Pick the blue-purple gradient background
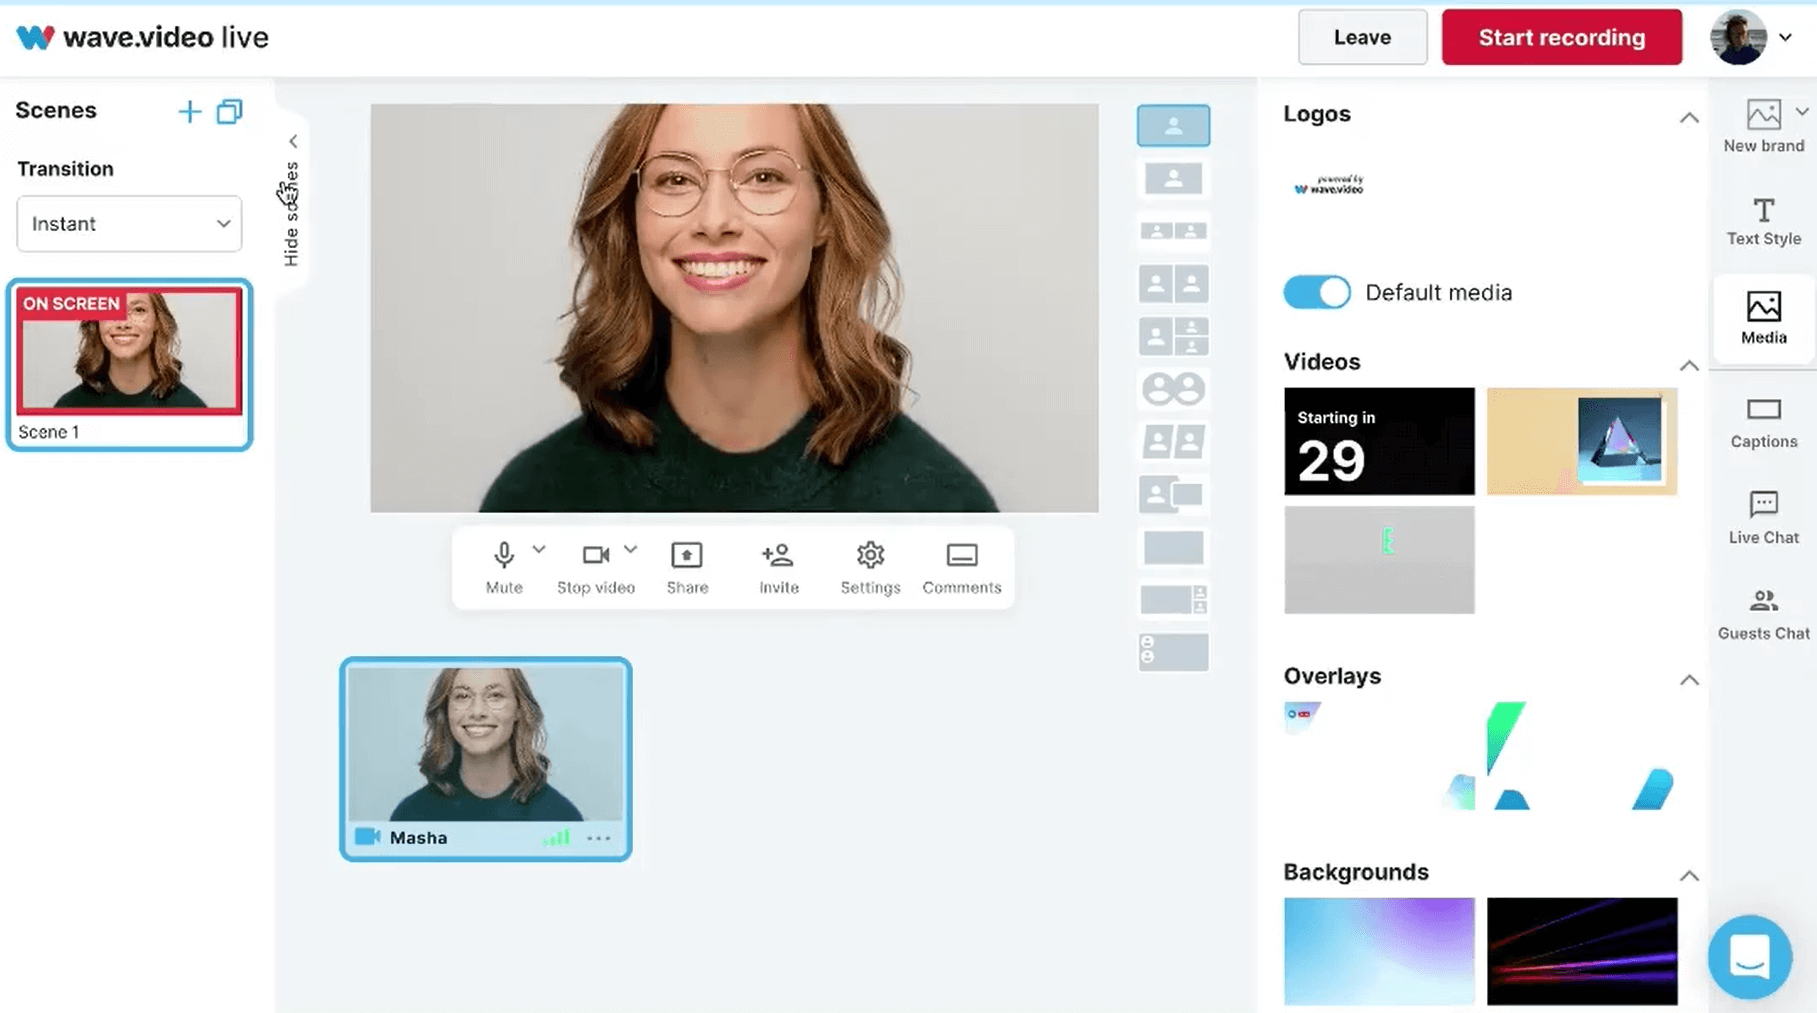This screenshot has width=1817, height=1013. pyautogui.click(x=1379, y=951)
